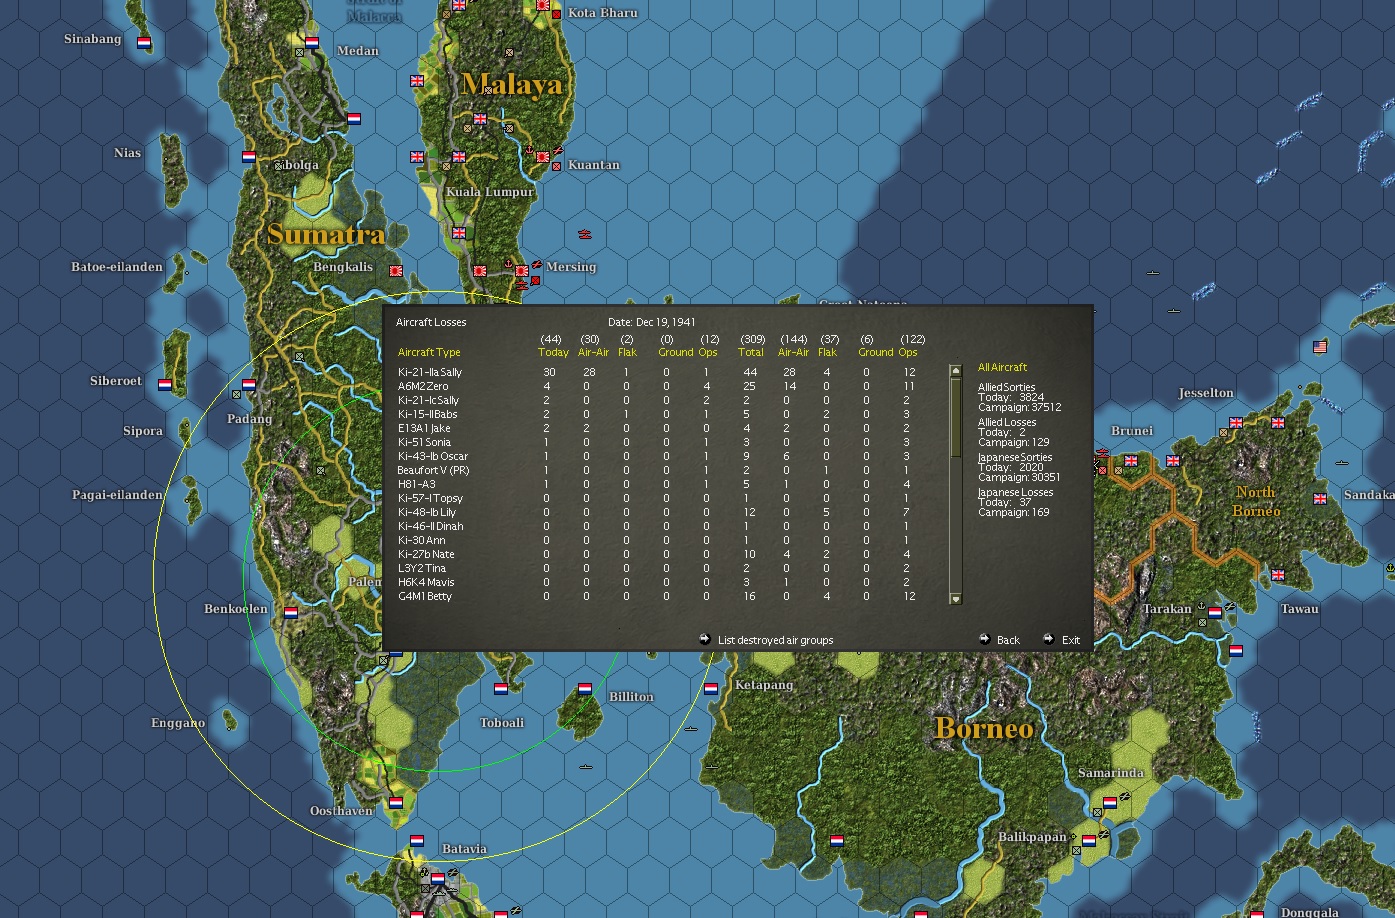Click the Japanese flag base at Bengkalis
Image resolution: width=1395 pixels, height=918 pixels.
coord(396,270)
